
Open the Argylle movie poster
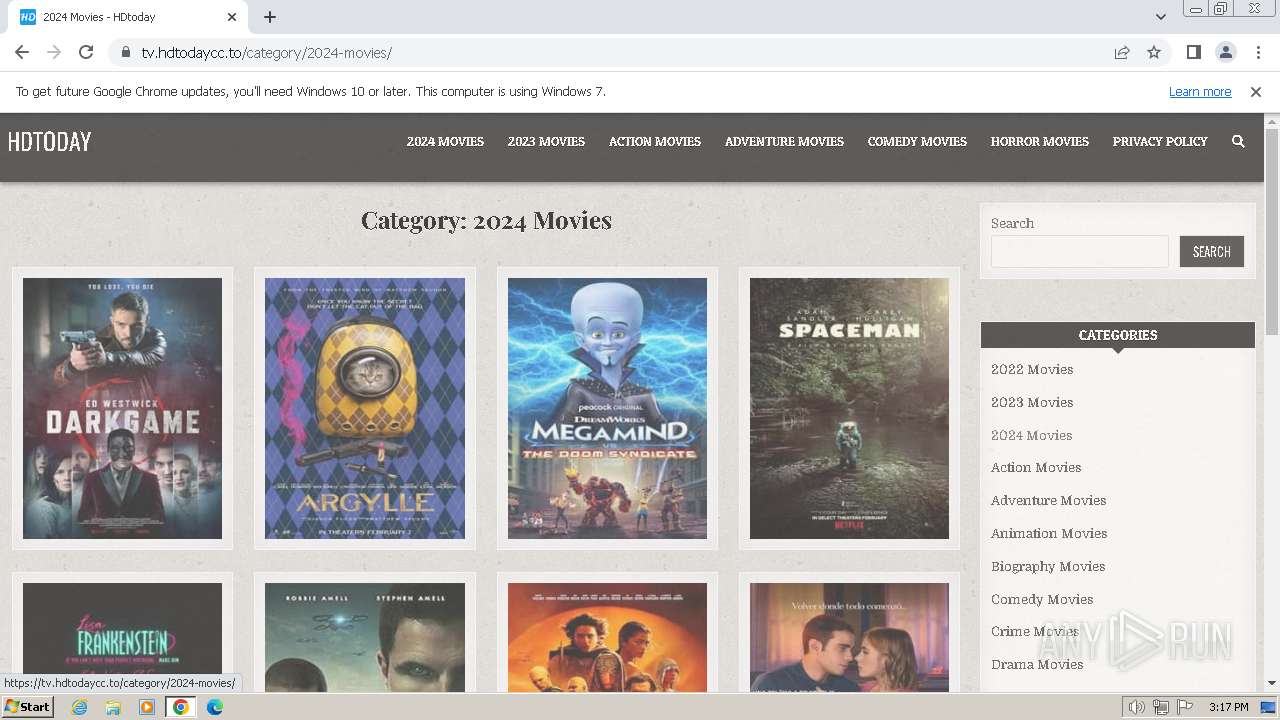pos(365,408)
